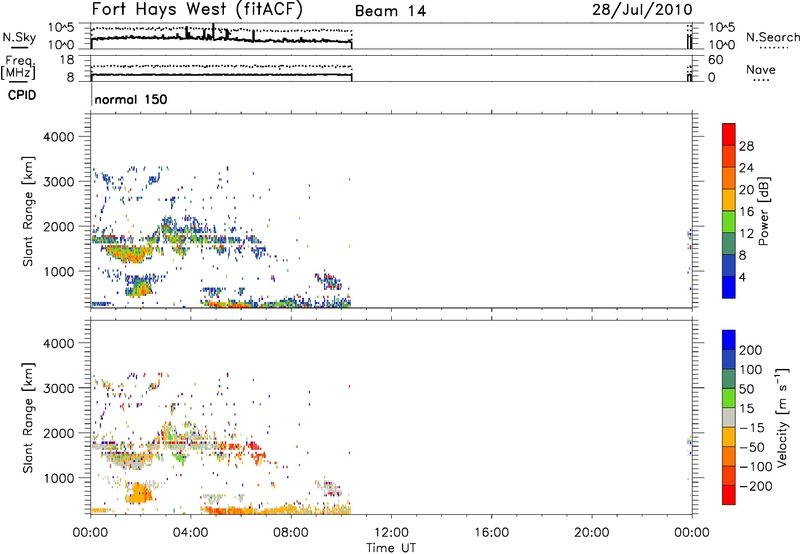This screenshot has height=554, width=800.
Task: Click the "Fort Hays West (fitACF)" plot title
Action: [197, 9]
